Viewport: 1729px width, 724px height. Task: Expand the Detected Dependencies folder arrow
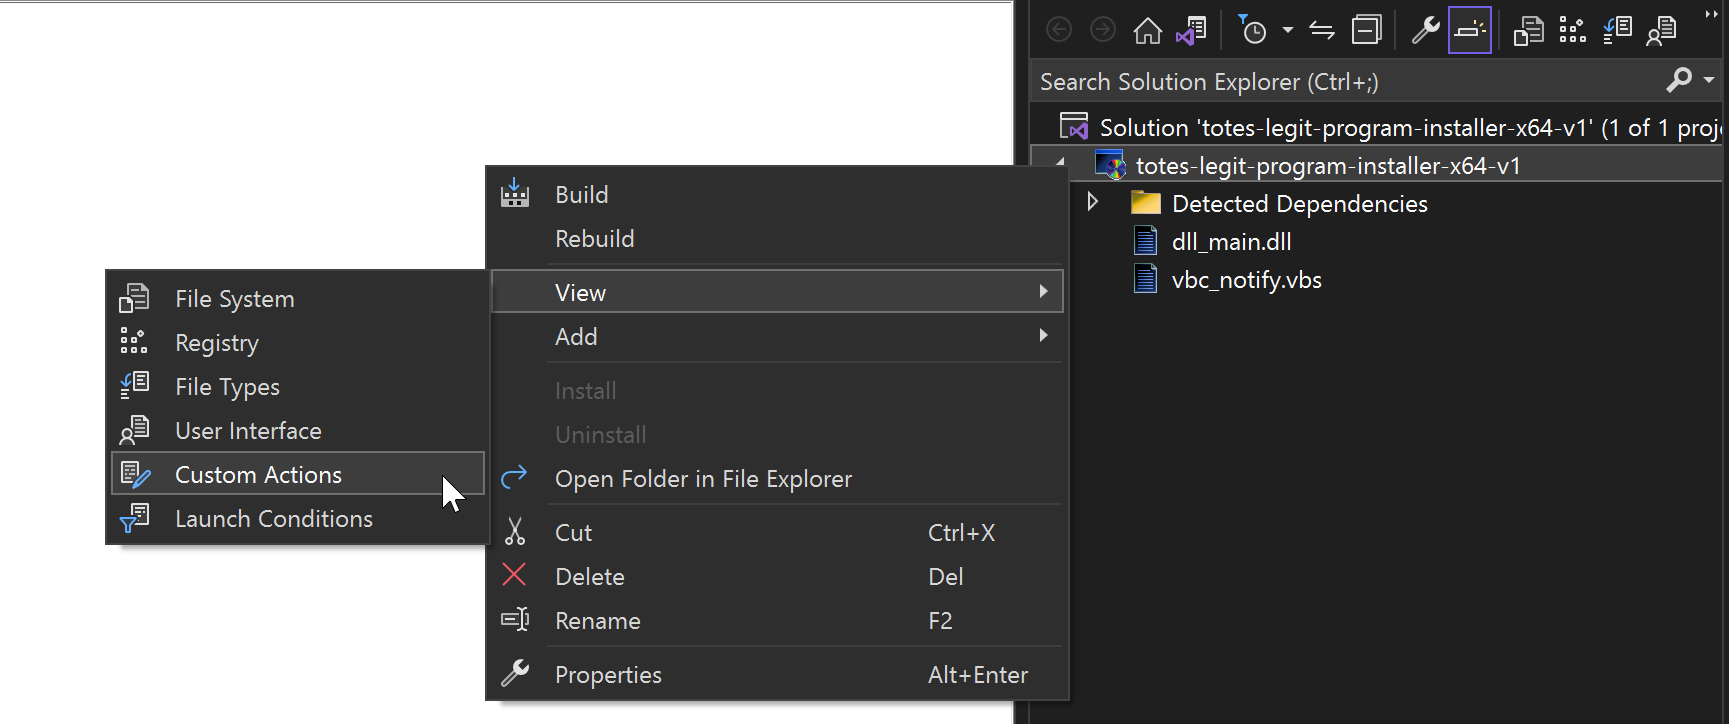click(x=1093, y=203)
